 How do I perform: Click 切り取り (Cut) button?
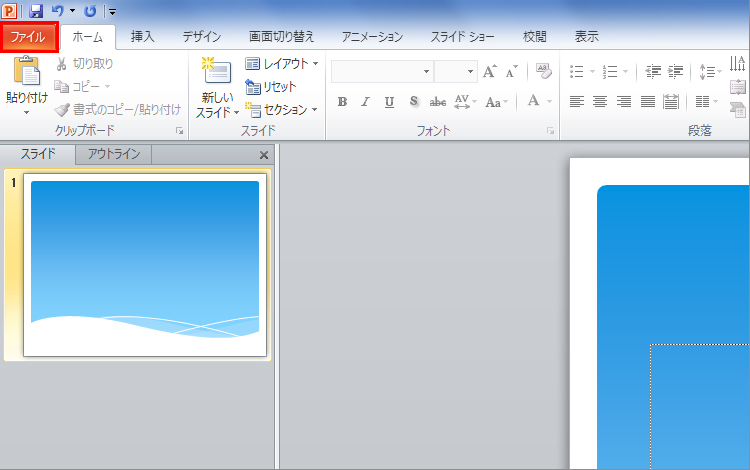tap(85, 64)
